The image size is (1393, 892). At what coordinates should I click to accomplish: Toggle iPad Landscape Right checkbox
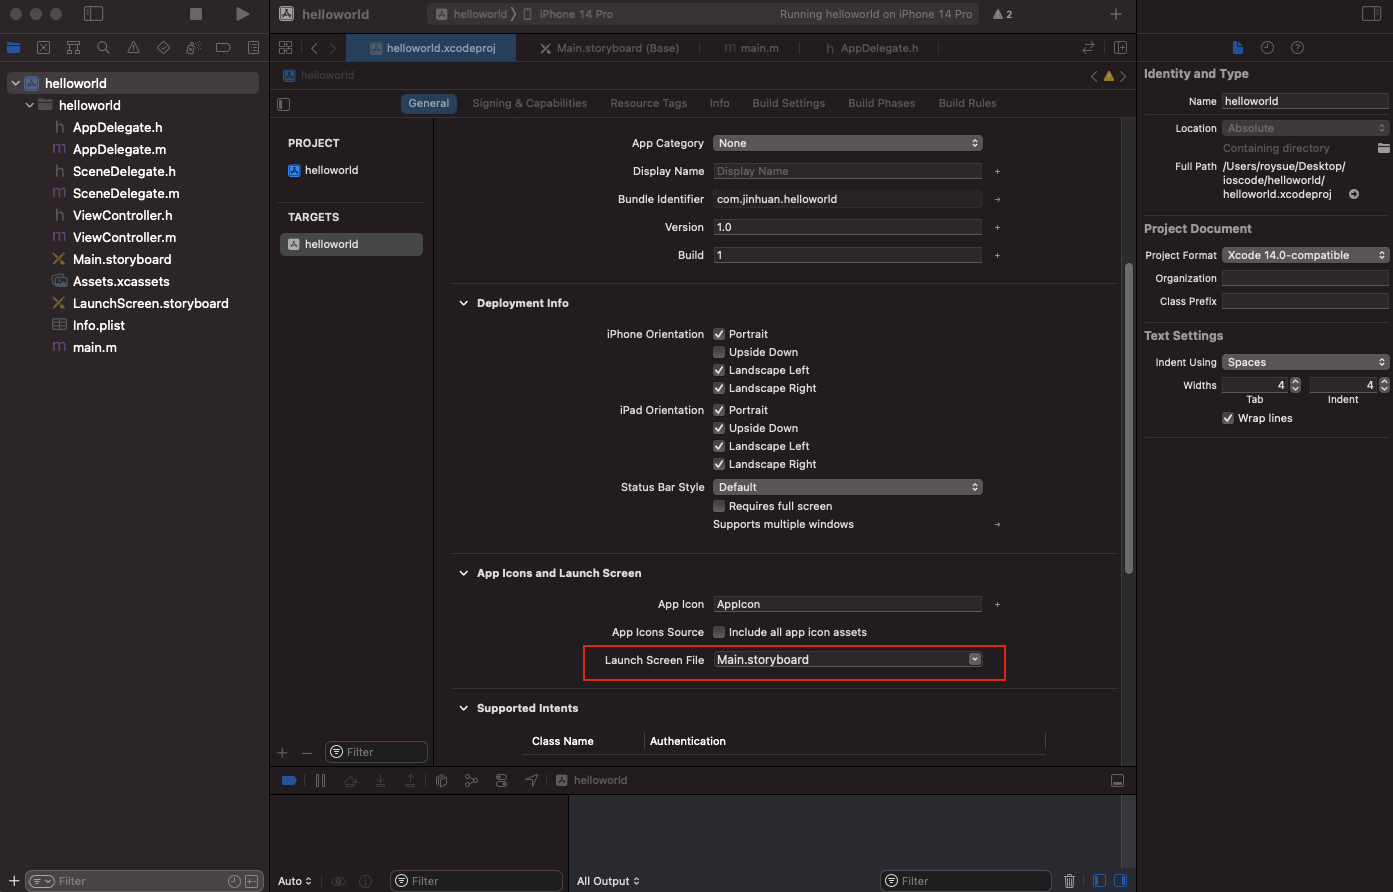(x=718, y=464)
